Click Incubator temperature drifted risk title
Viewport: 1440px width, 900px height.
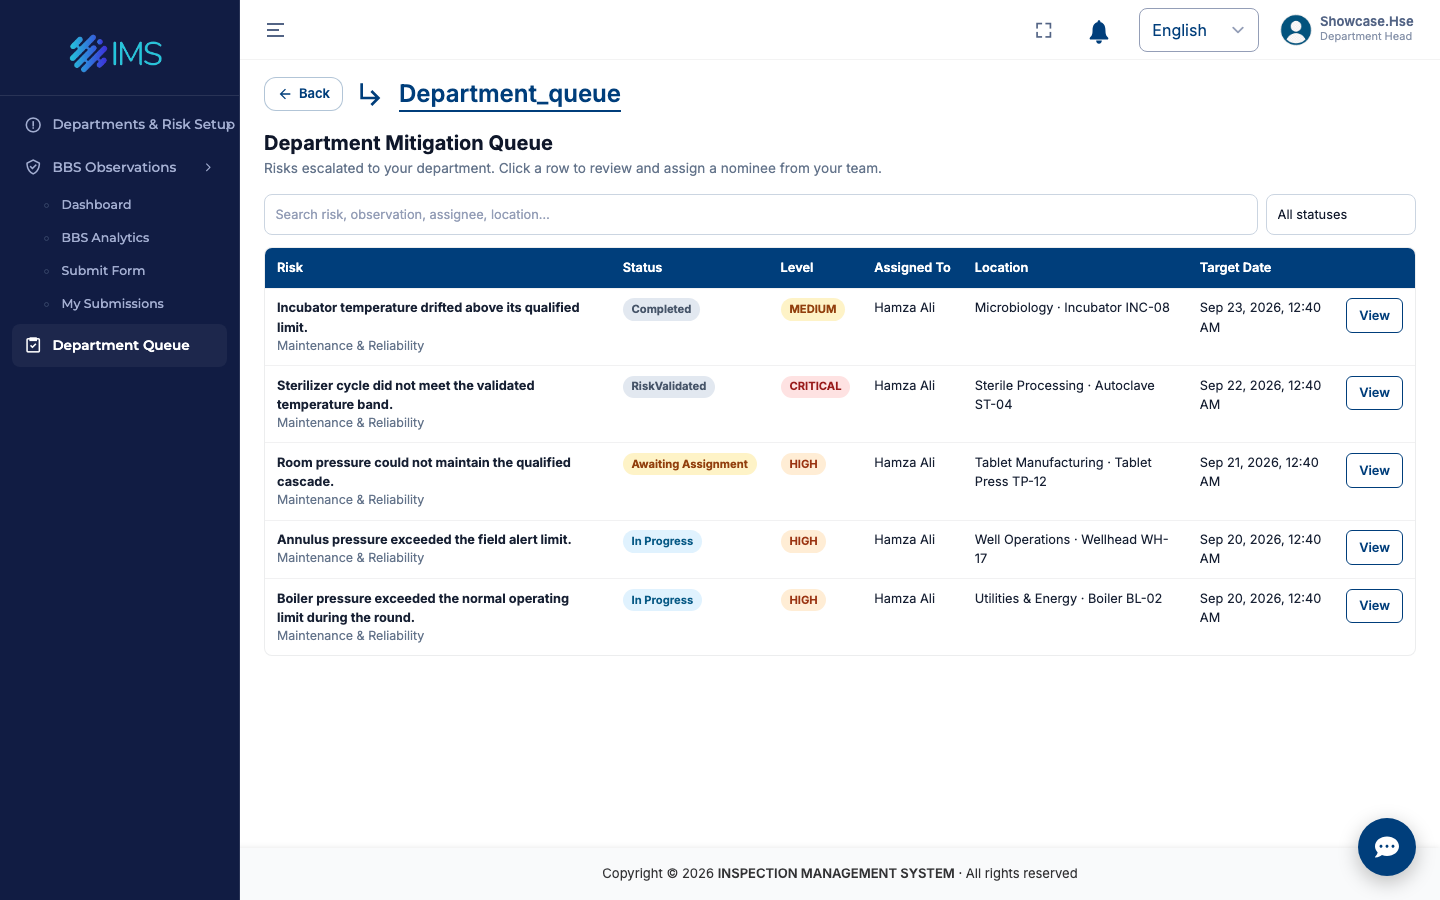coord(428,317)
